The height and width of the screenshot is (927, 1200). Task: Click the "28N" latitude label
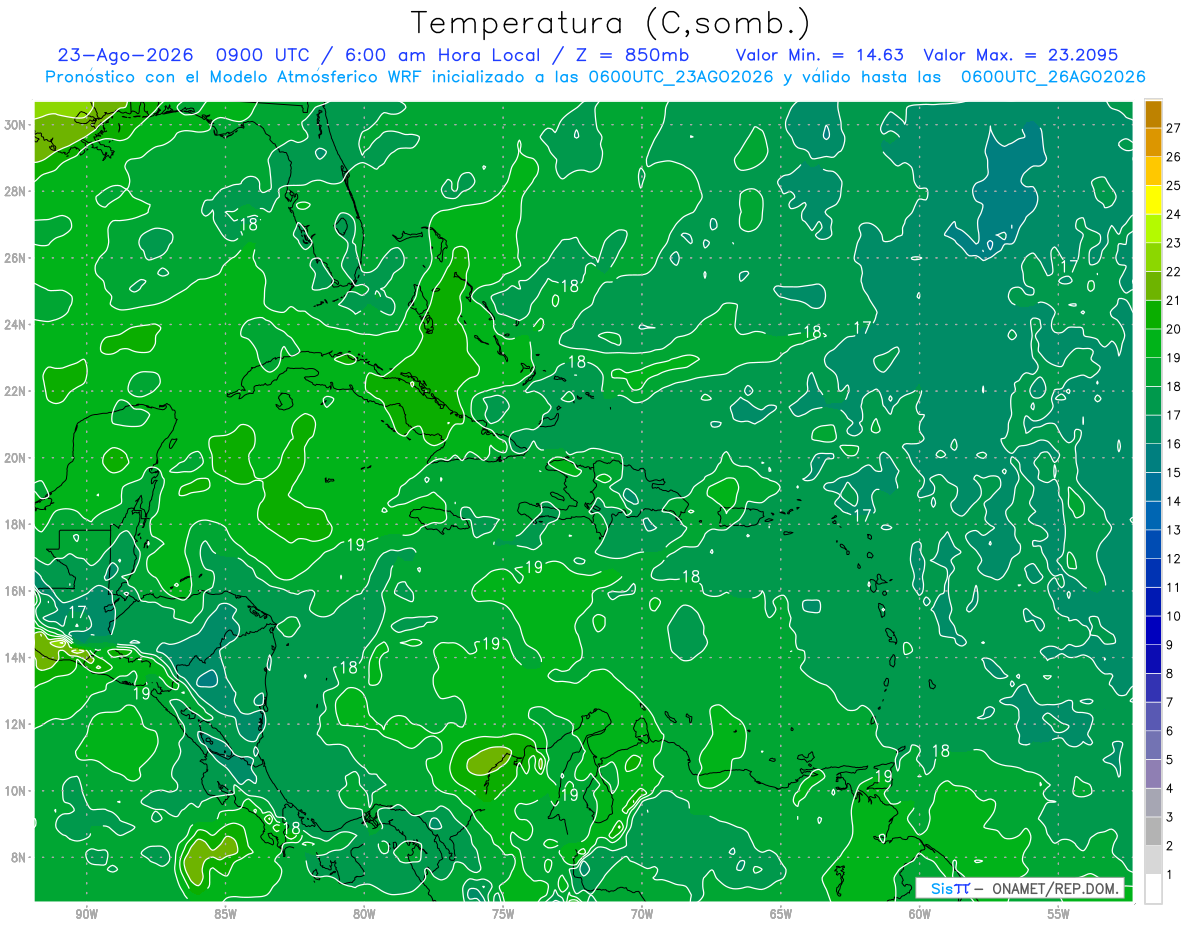click(x=15, y=191)
